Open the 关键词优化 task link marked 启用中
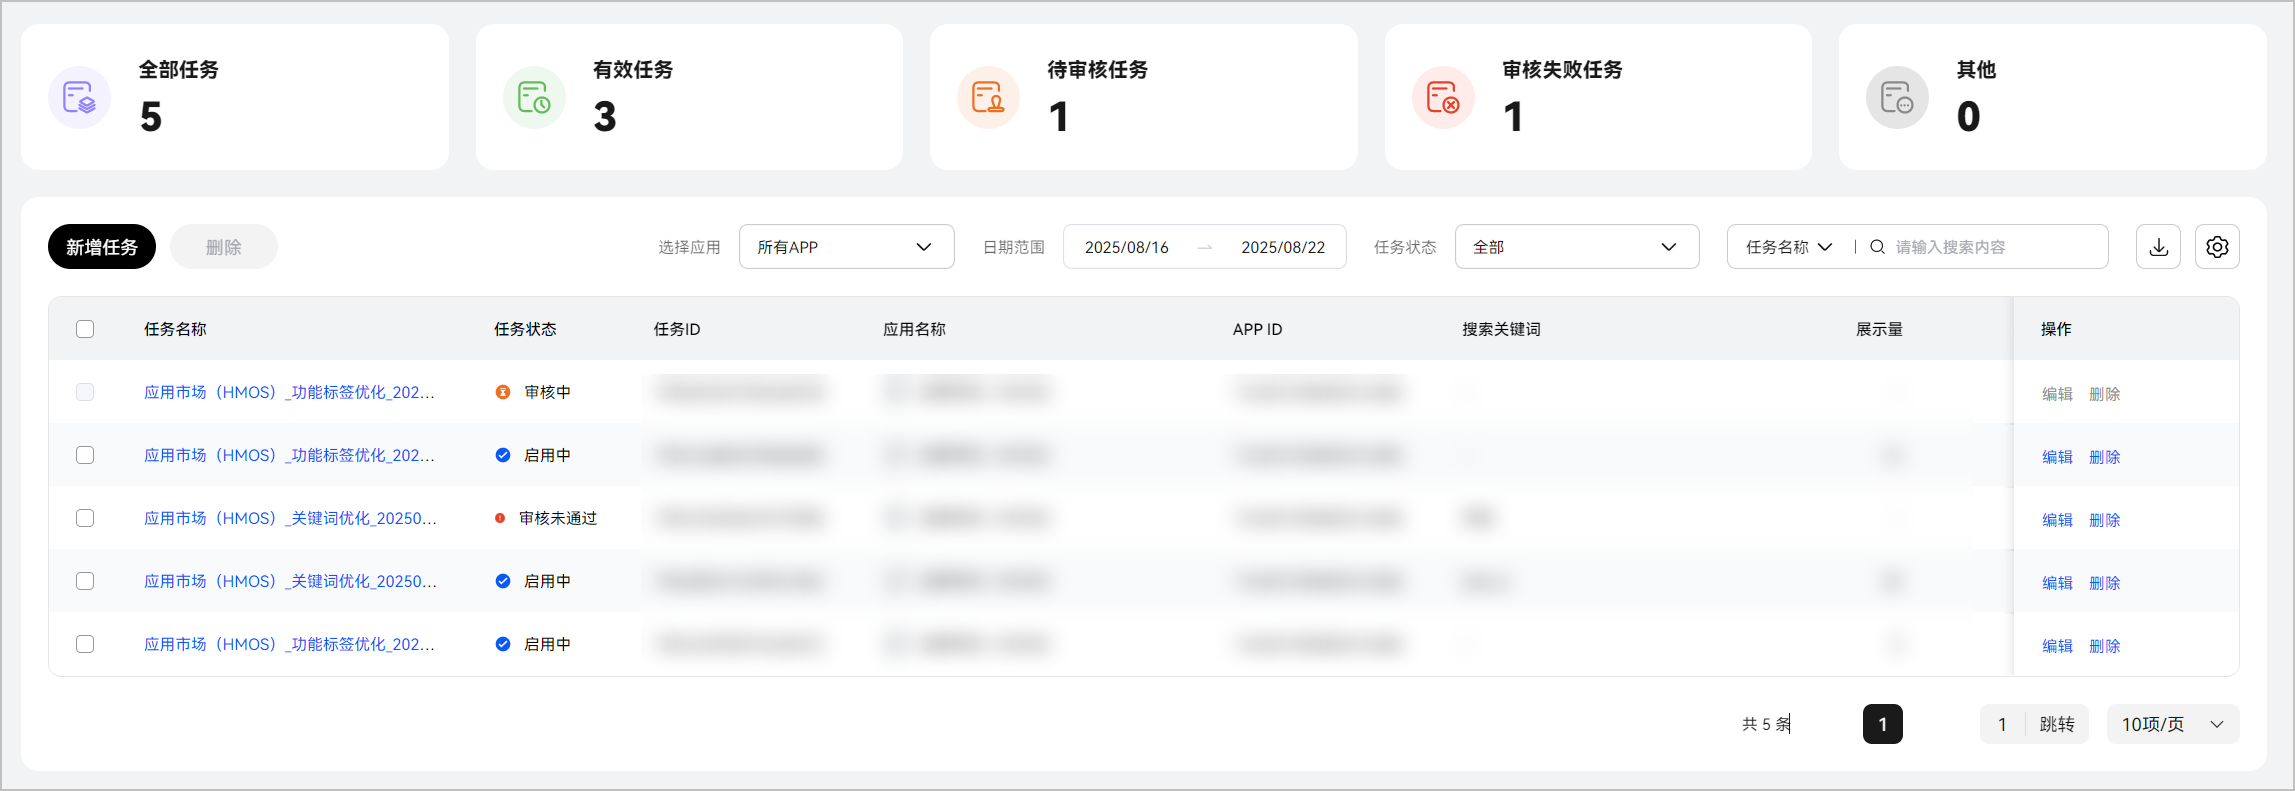The image size is (2295, 791). pyautogui.click(x=290, y=581)
